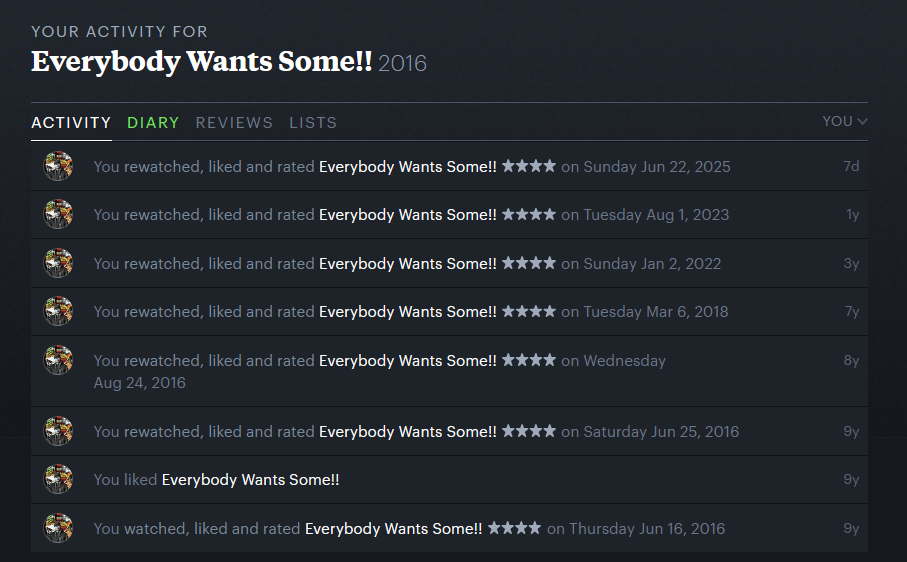Open the 2016 release year link

[402, 64]
